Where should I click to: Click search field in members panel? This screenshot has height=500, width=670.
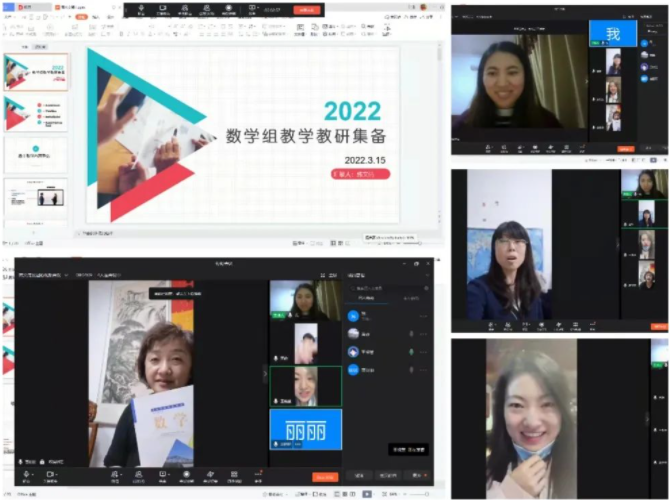[x=389, y=288]
